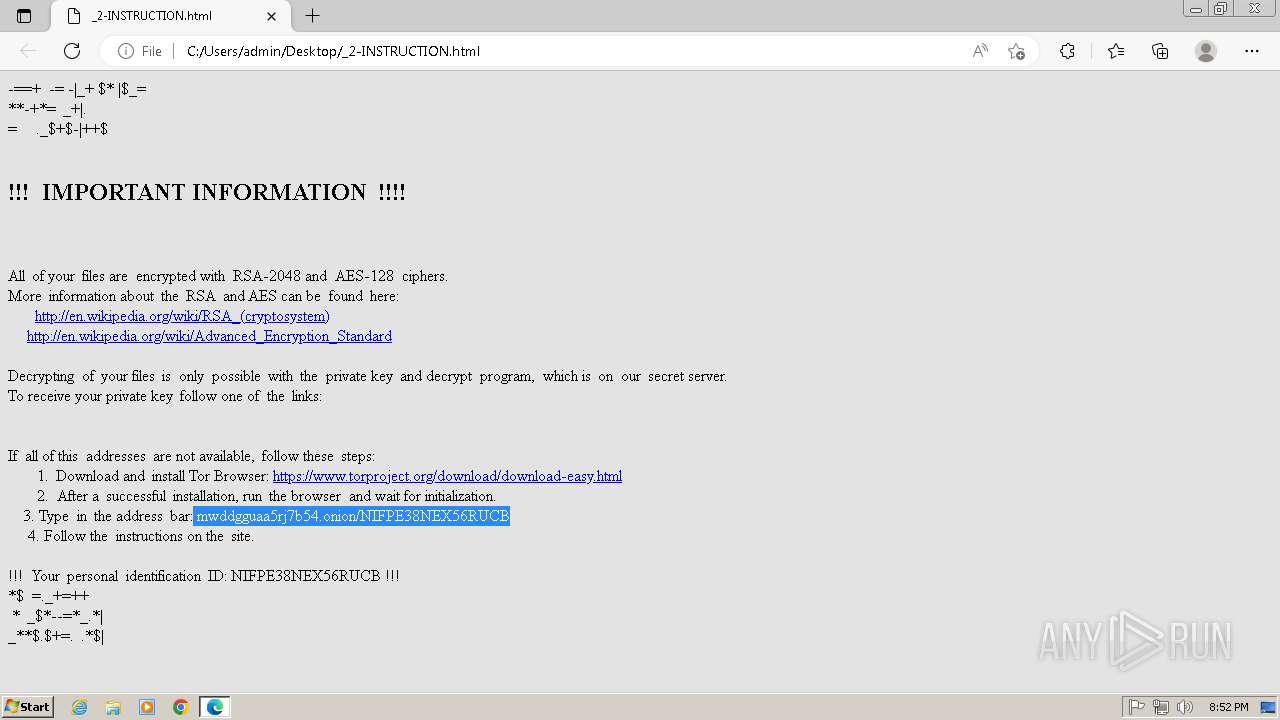
Task: Select the _2-INSTRUCTION.html tab
Action: click(170, 16)
